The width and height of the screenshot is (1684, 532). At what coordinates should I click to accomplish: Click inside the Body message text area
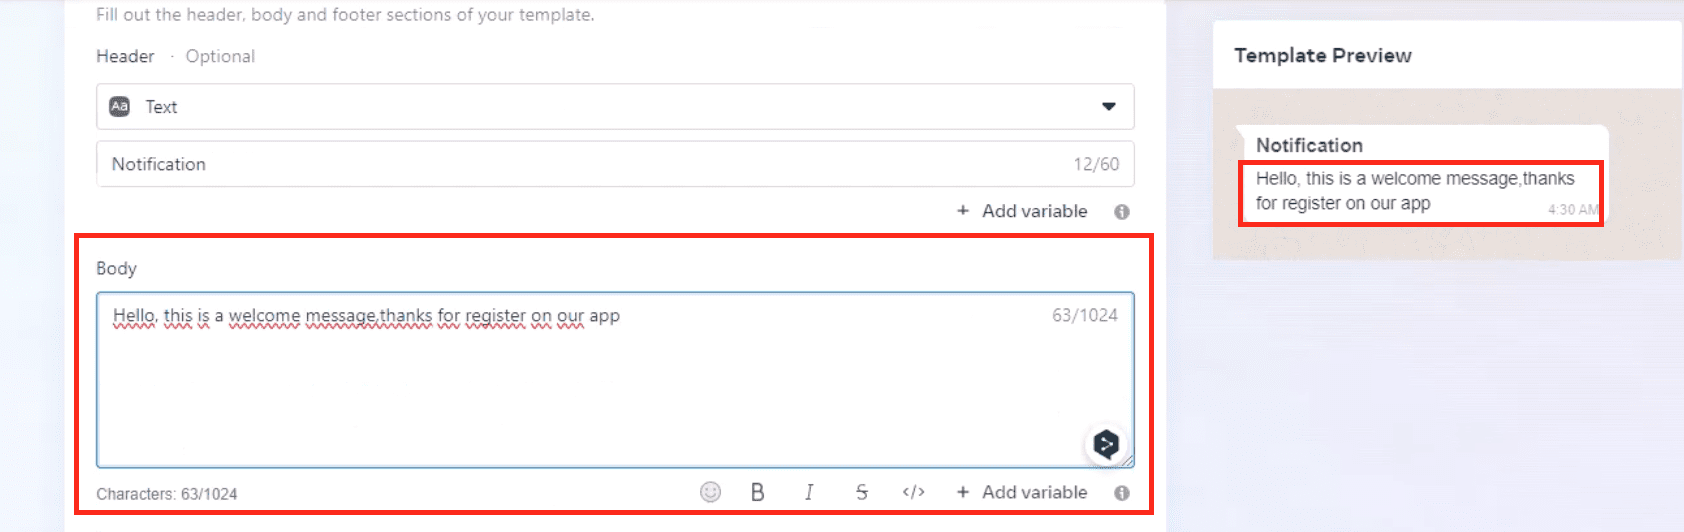click(x=600, y=390)
